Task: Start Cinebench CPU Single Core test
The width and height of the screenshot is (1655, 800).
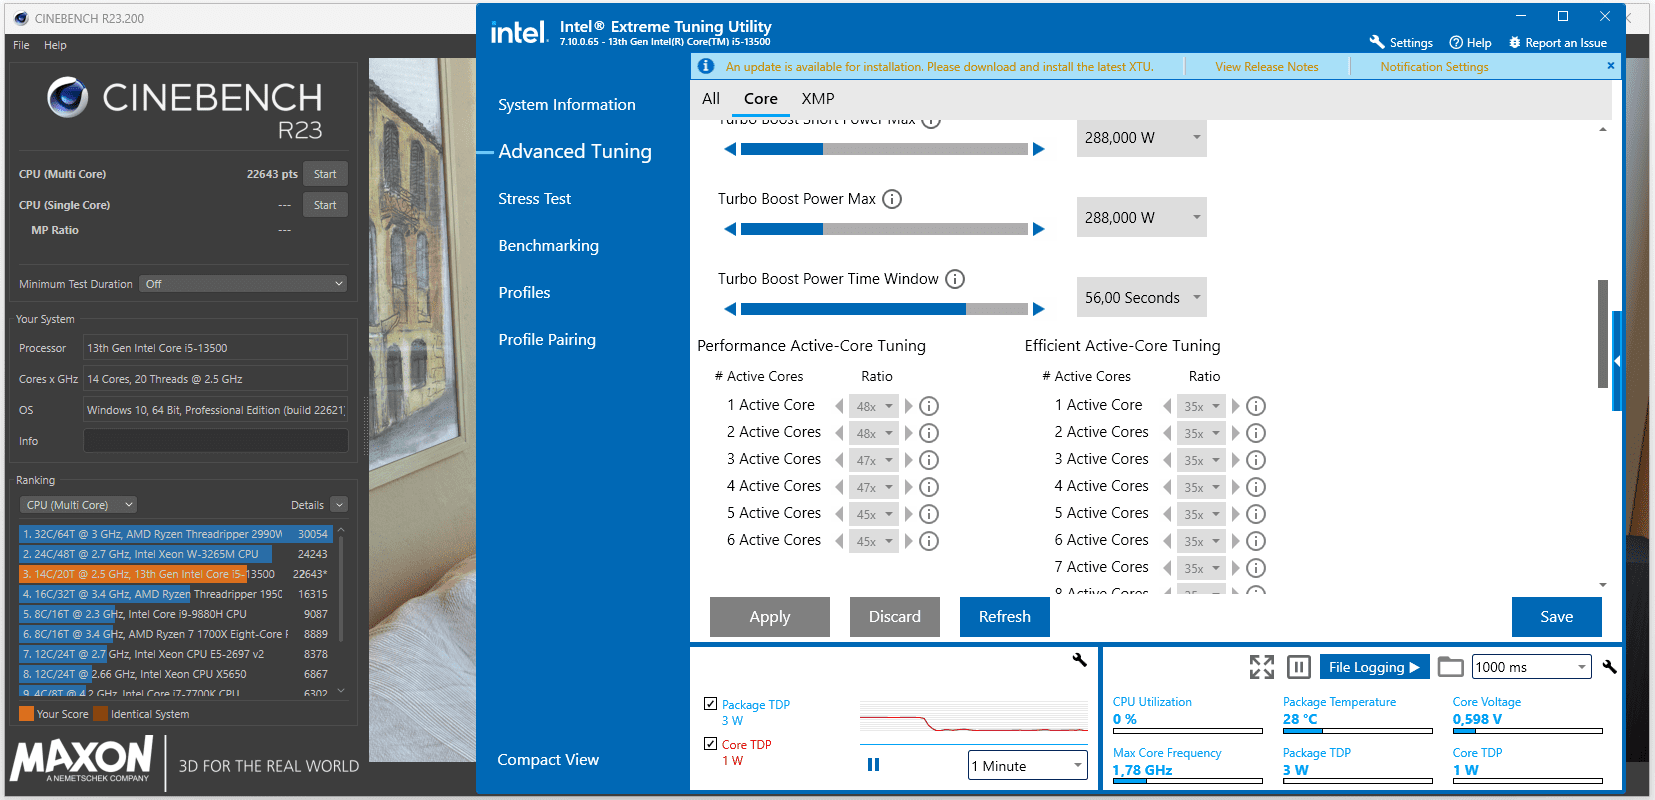Action: click(325, 205)
